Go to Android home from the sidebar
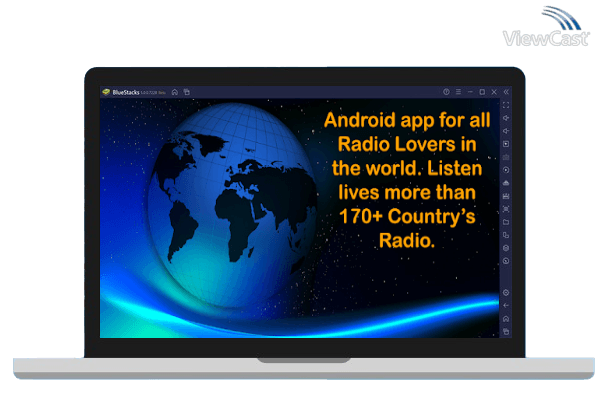 tap(506, 319)
